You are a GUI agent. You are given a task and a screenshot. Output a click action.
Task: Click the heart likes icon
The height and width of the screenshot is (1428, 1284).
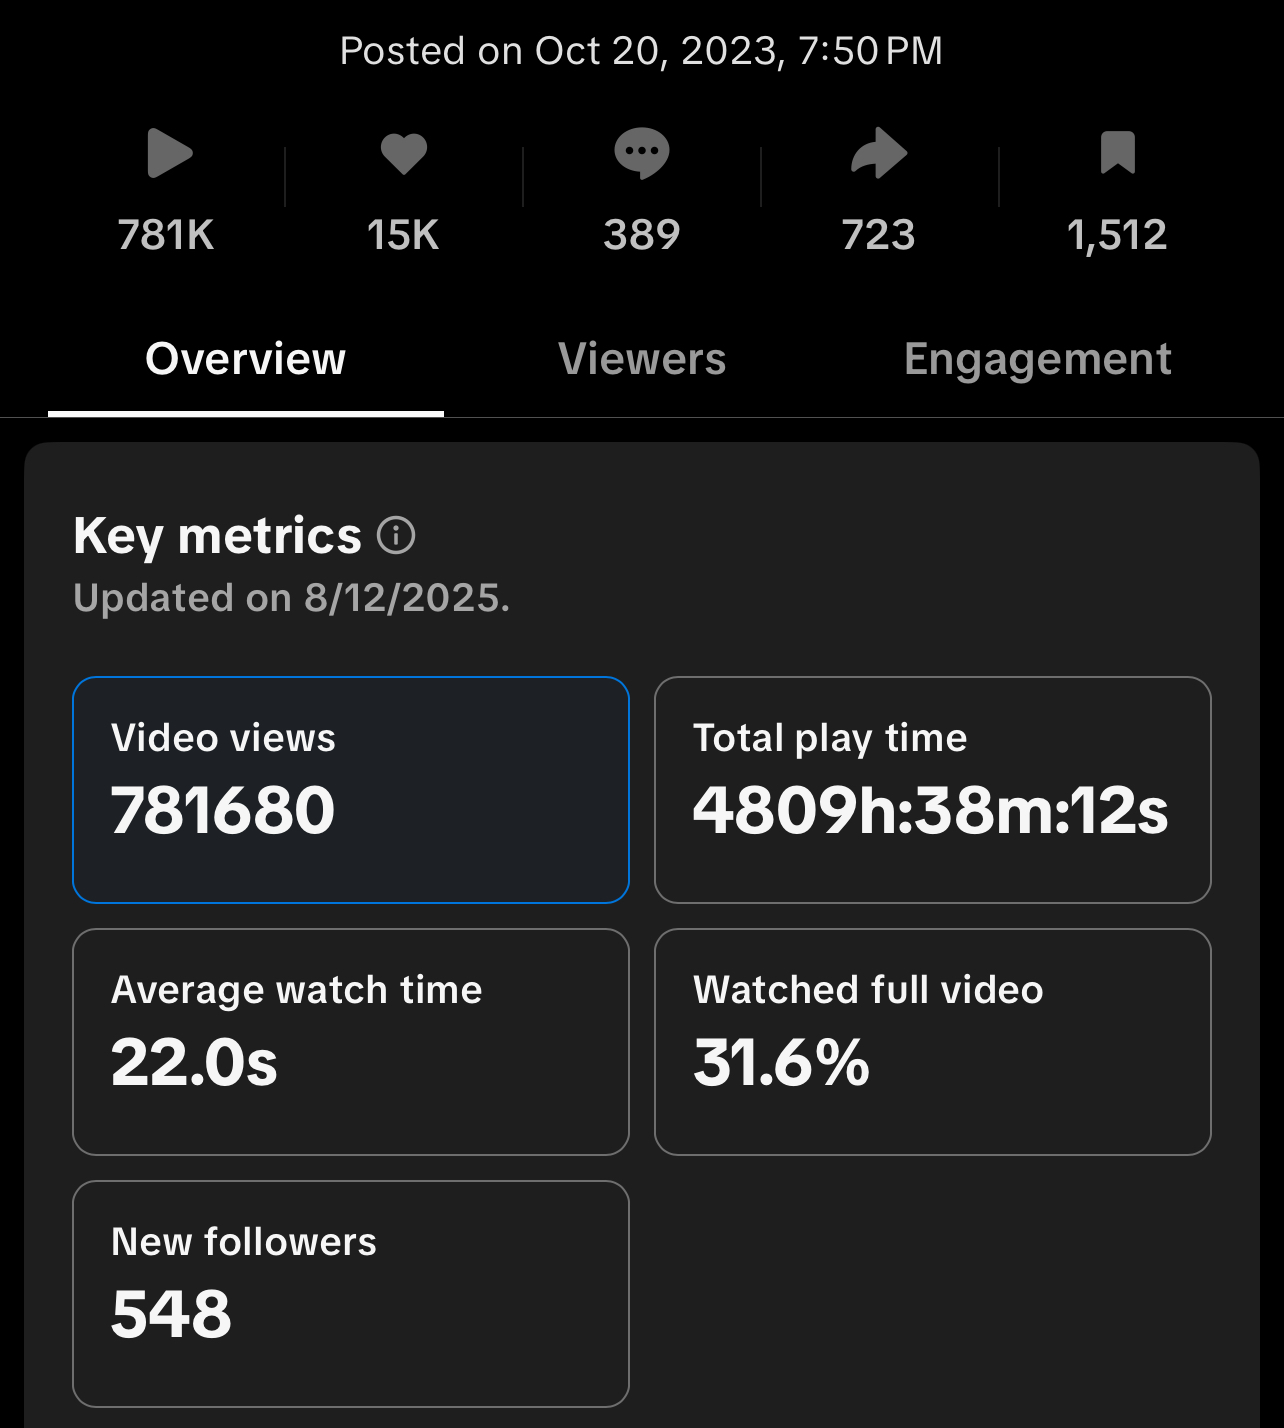point(404,154)
